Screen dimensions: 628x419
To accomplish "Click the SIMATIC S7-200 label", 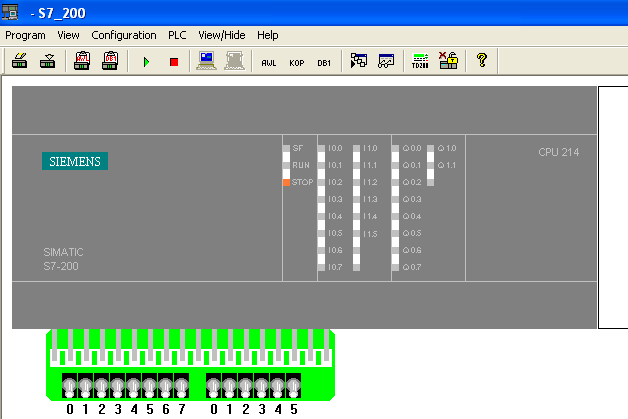I will coord(63,259).
